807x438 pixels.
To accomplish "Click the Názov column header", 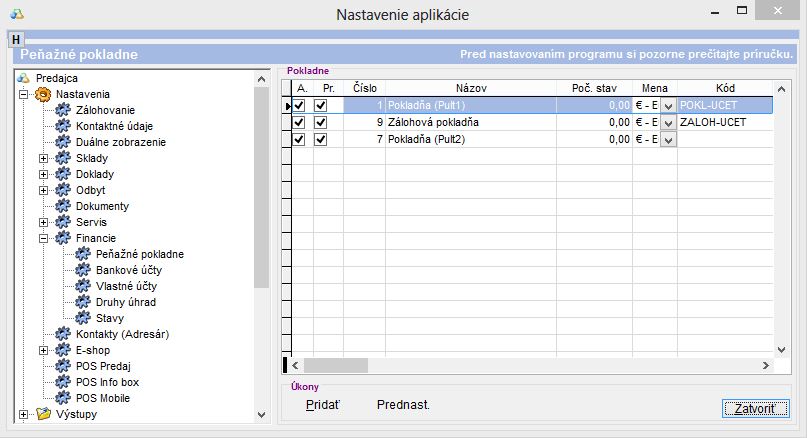I will tap(469, 88).
